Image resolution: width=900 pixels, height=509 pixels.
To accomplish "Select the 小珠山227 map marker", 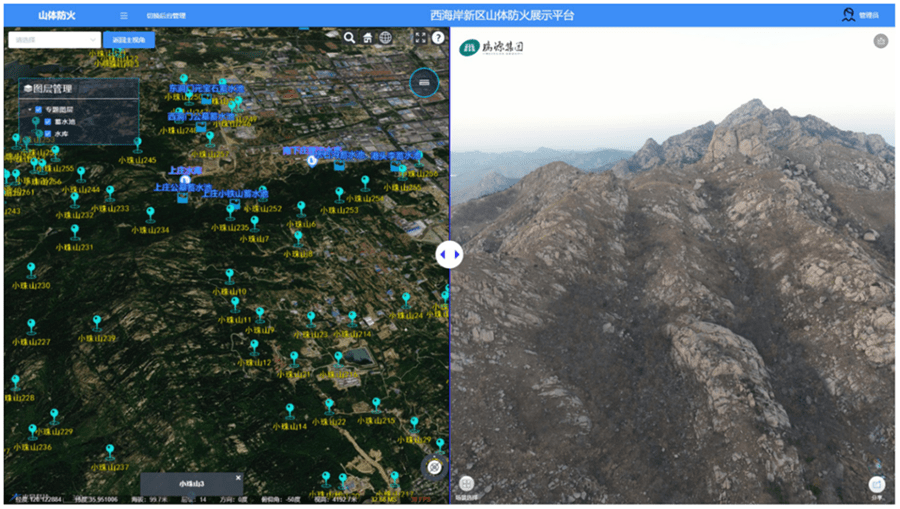I will 32,326.
